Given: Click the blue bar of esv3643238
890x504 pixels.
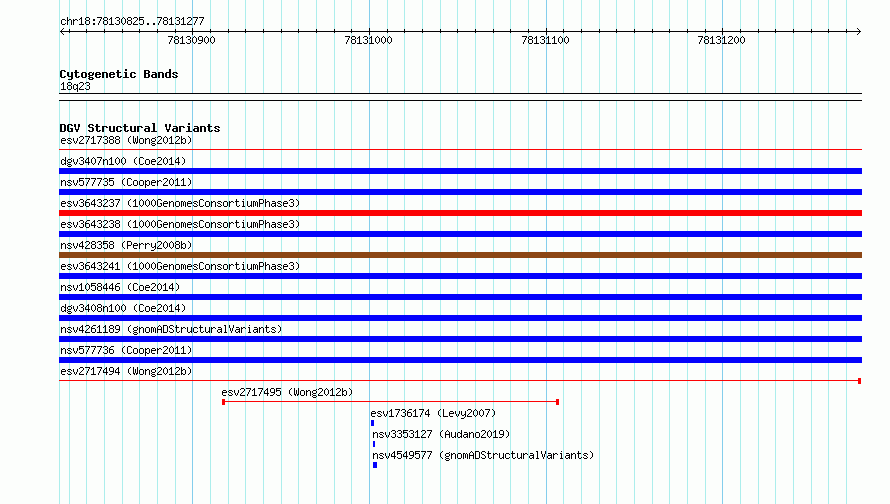Looking at the screenshot, I should click(460, 234).
